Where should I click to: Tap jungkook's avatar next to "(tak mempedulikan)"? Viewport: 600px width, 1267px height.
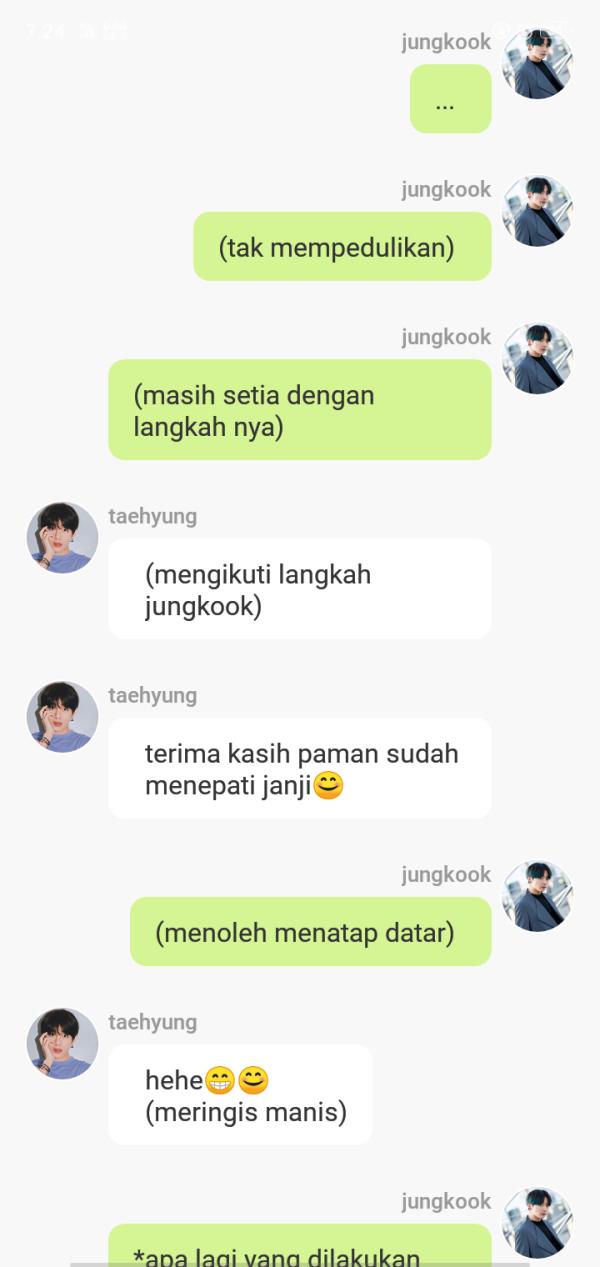(x=537, y=211)
